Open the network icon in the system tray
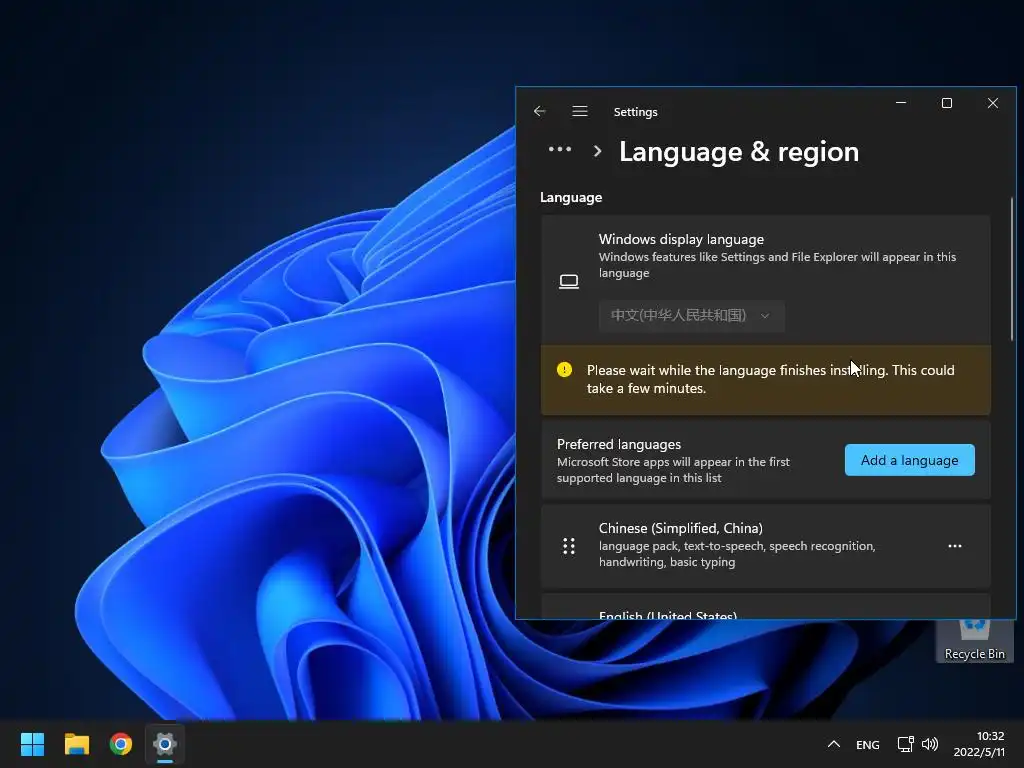 coord(905,744)
